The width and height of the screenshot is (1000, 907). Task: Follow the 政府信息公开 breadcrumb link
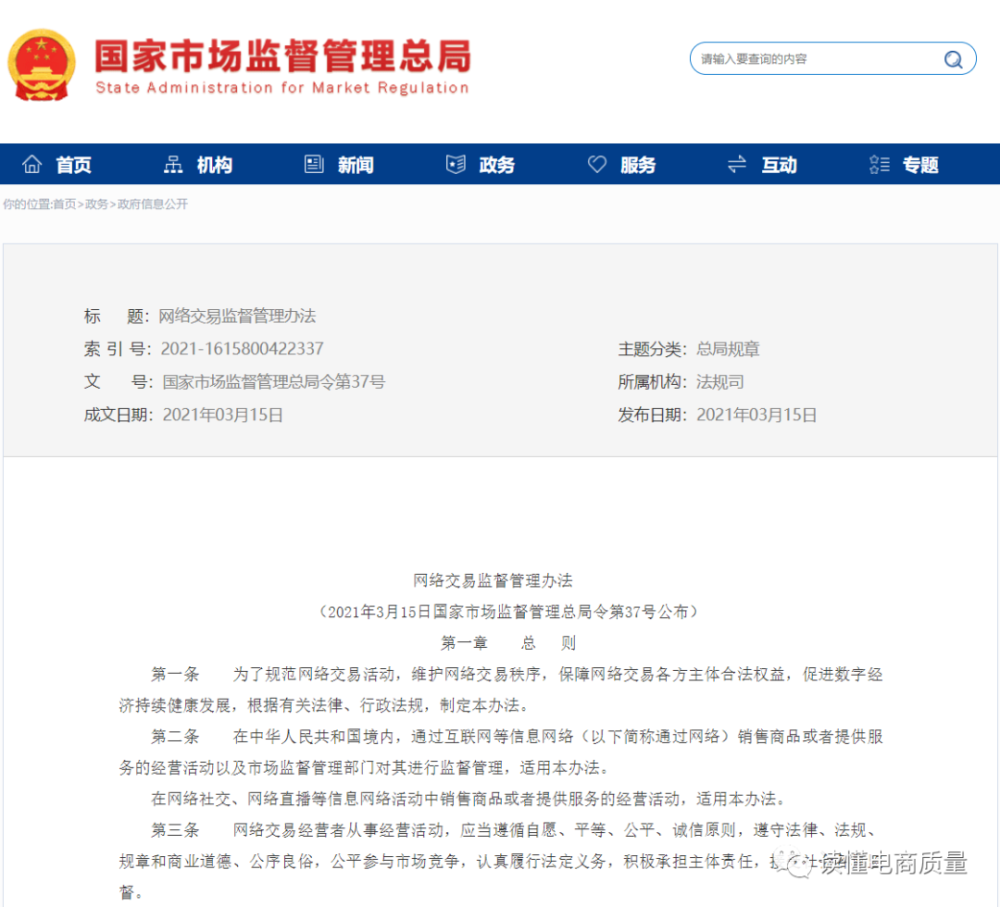[x=152, y=204]
